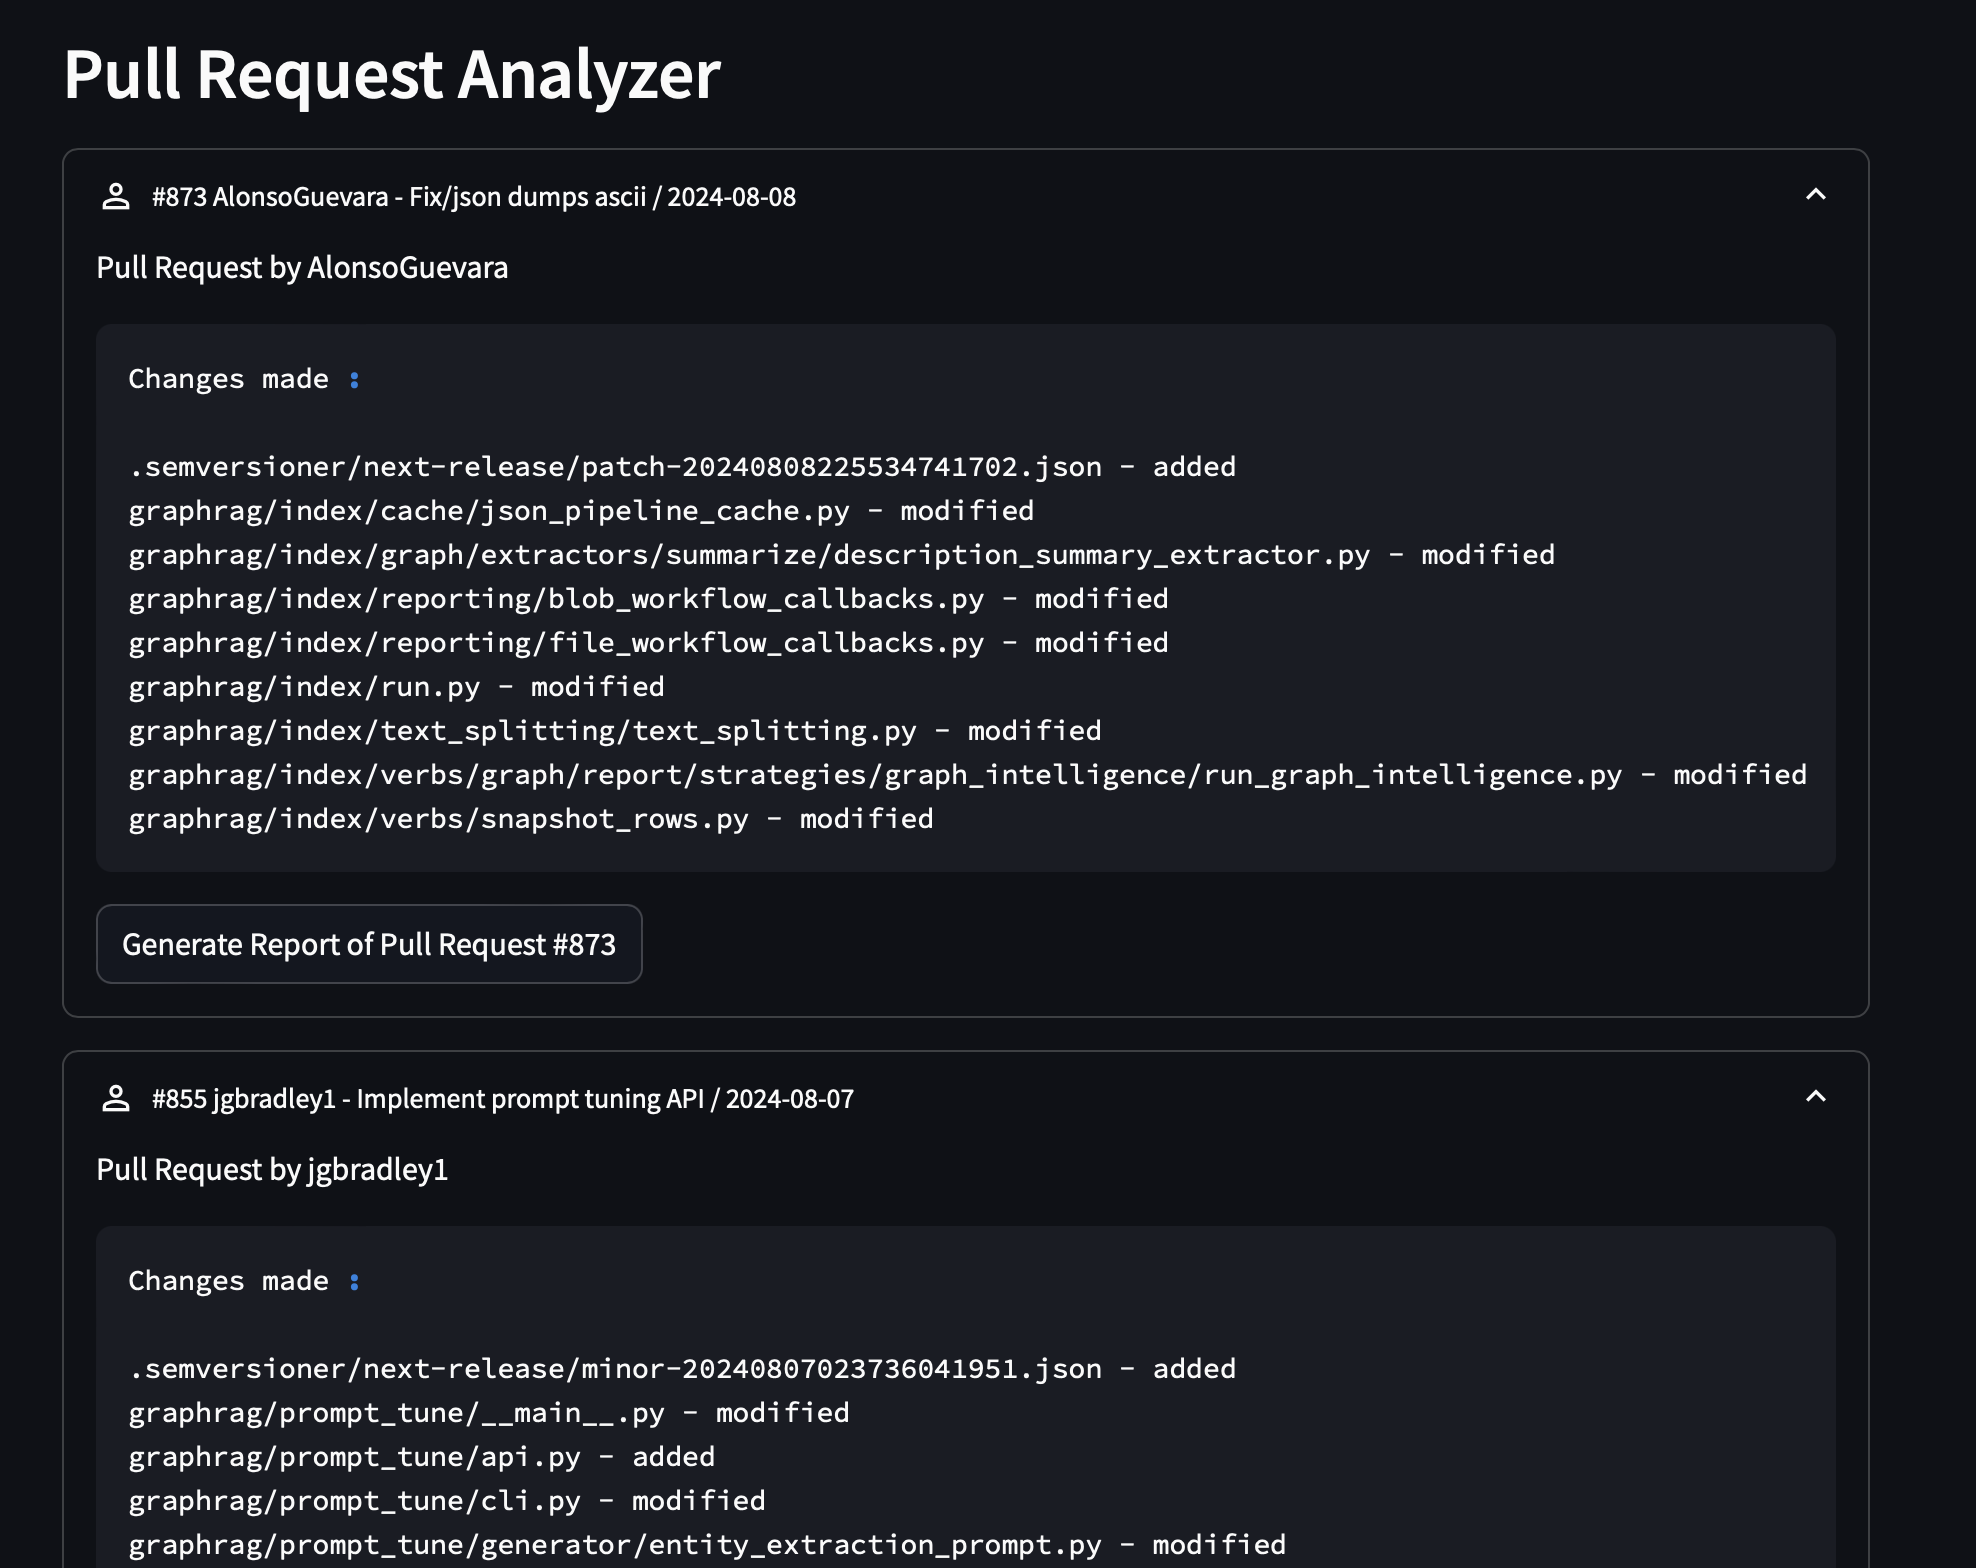Click the person icon beside PR #873
The image size is (1976, 1568).
coord(116,197)
